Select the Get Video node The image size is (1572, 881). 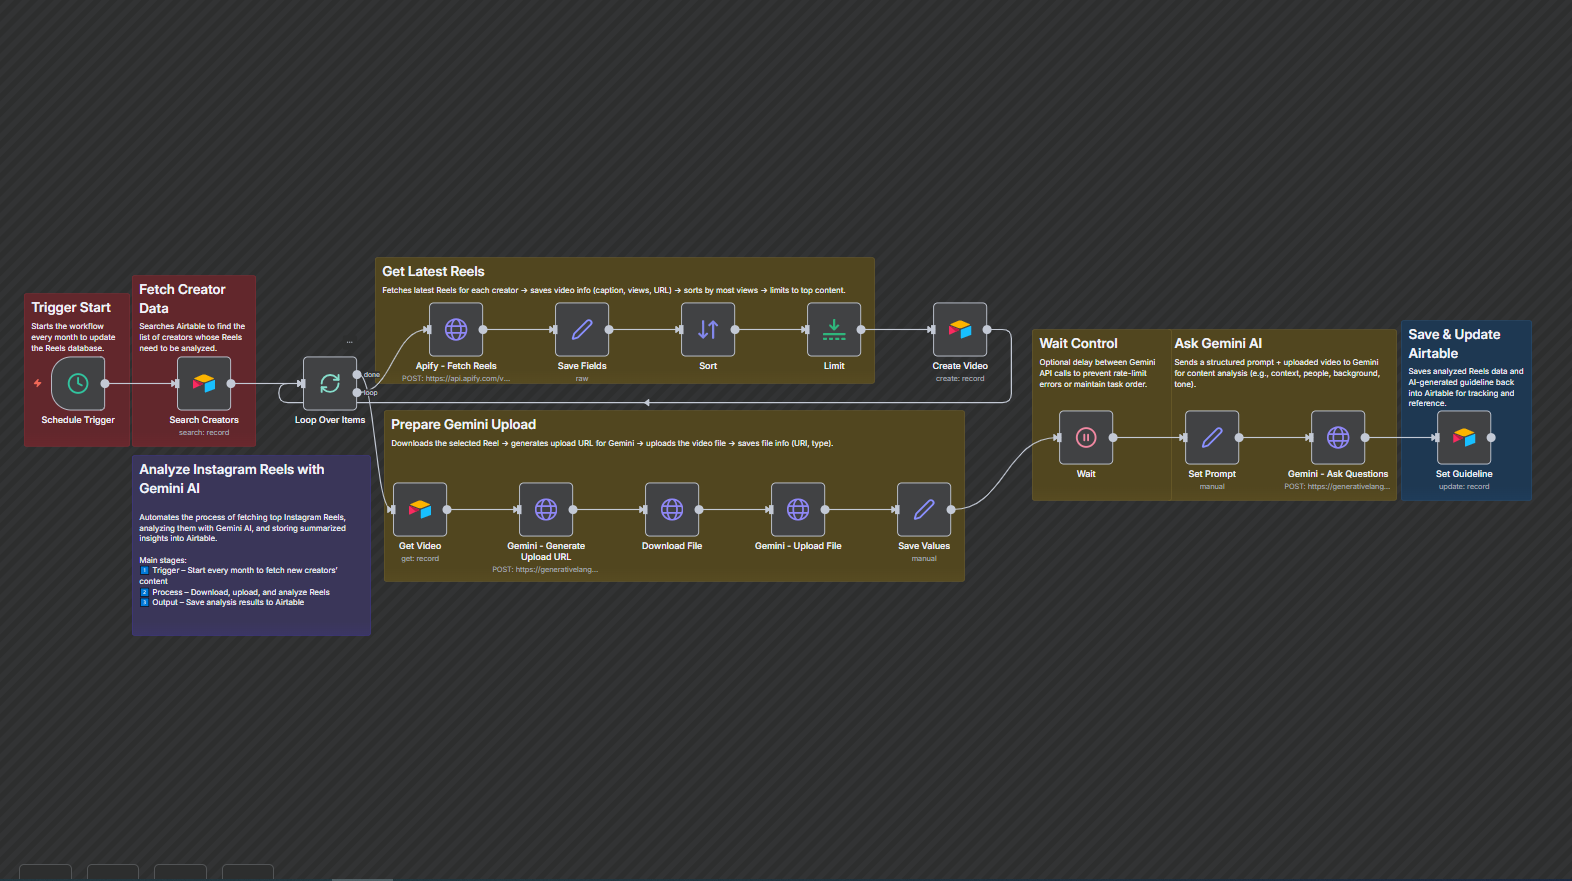tap(420, 510)
